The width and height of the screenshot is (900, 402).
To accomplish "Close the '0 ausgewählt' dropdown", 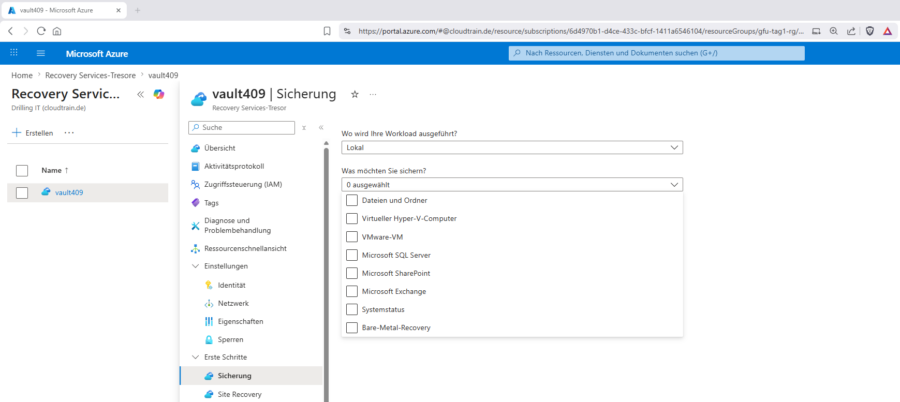I will click(x=512, y=184).
